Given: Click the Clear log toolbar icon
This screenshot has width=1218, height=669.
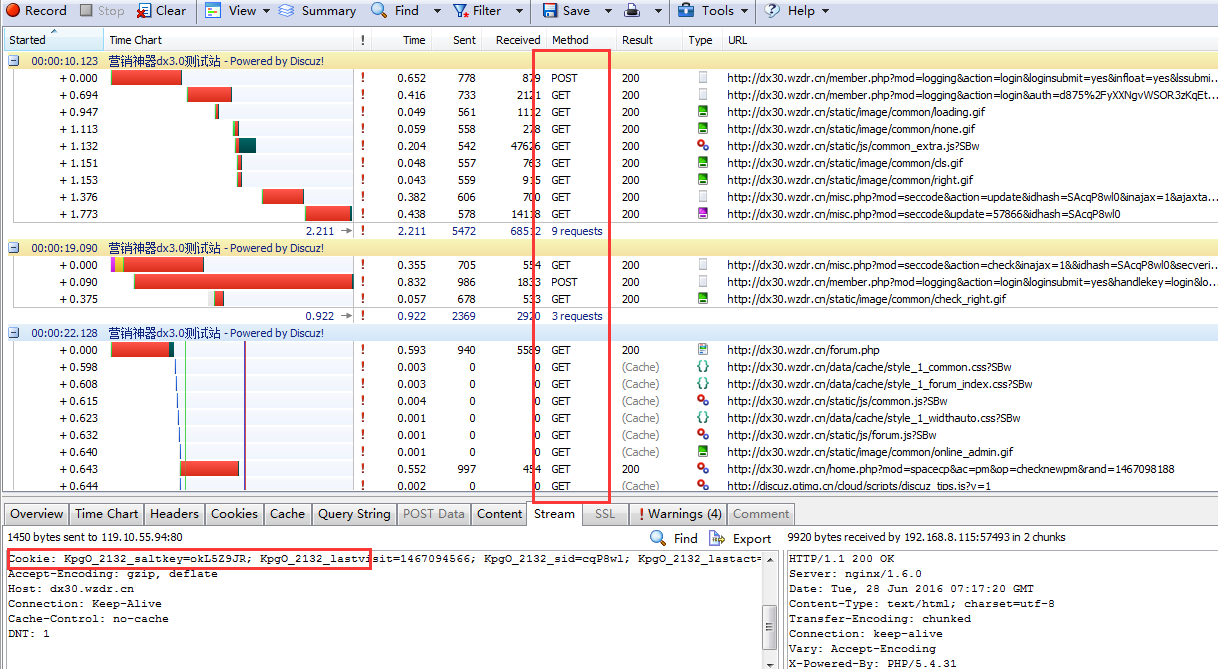Looking at the screenshot, I should (145, 11).
